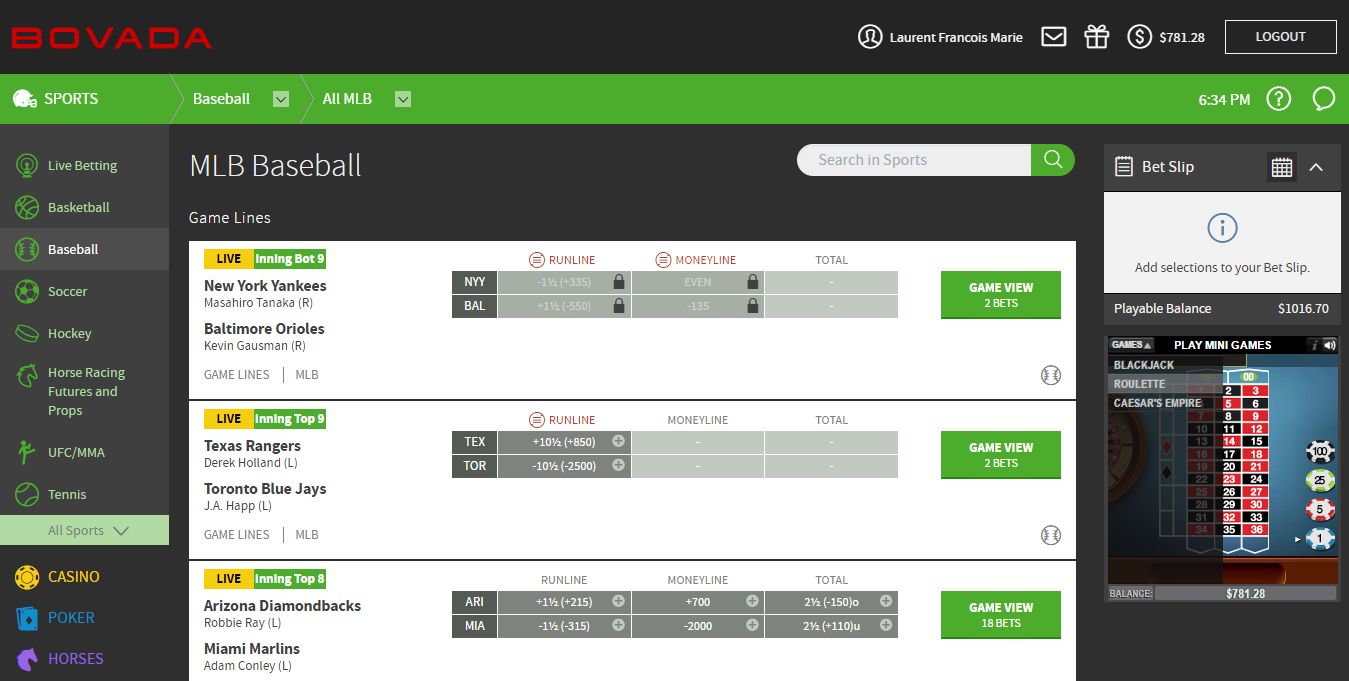Click the Texas Rangers team name
The height and width of the screenshot is (681, 1349).
point(252,446)
